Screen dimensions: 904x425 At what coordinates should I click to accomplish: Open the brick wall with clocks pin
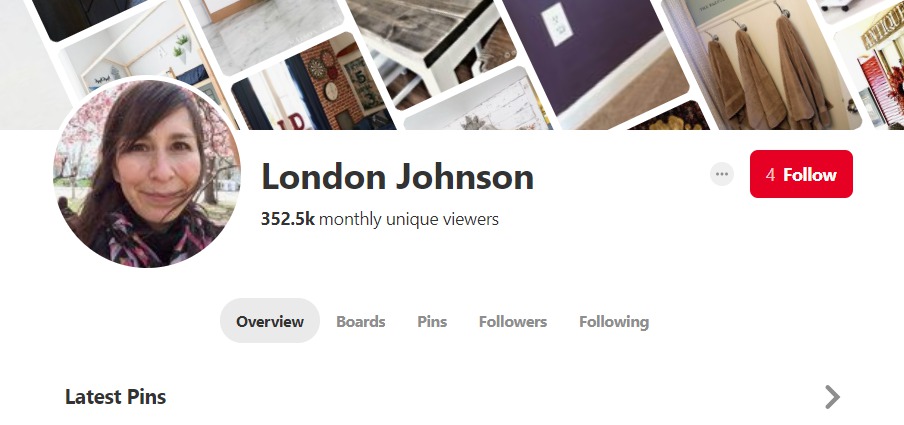point(314,86)
